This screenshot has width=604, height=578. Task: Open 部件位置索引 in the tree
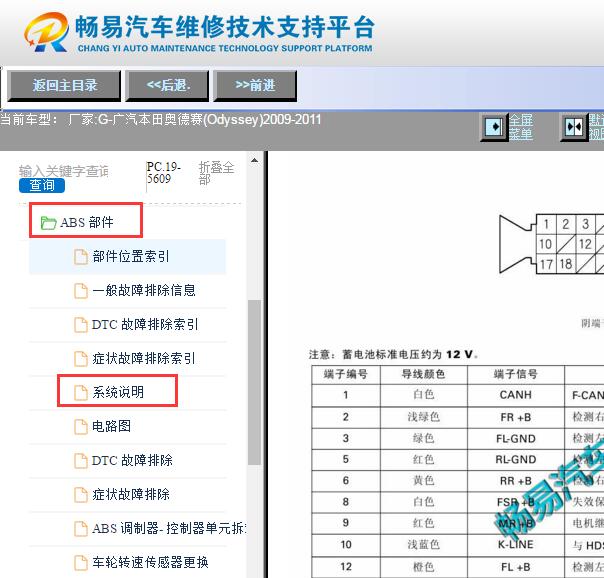pyautogui.click(x=131, y=256)
